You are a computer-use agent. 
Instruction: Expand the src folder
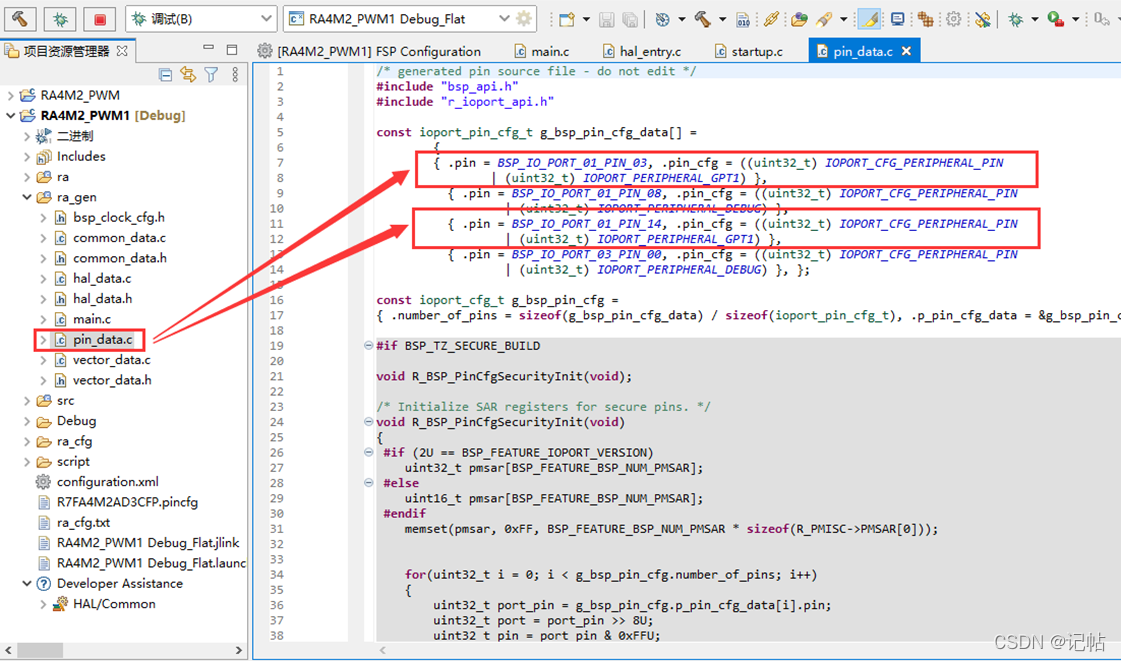26,401
